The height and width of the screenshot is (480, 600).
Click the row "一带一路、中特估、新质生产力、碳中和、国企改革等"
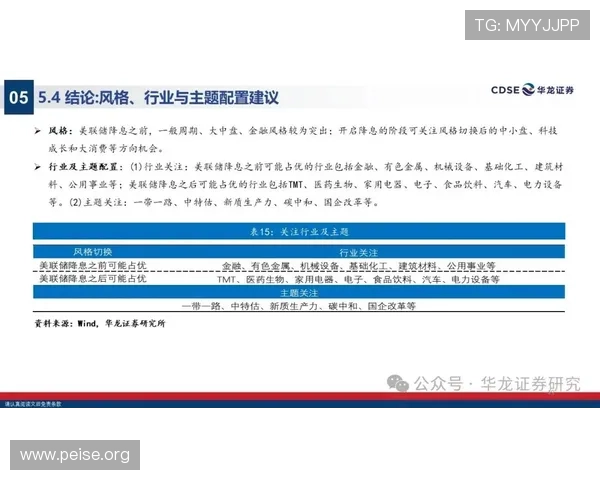(x=299, y=306)
